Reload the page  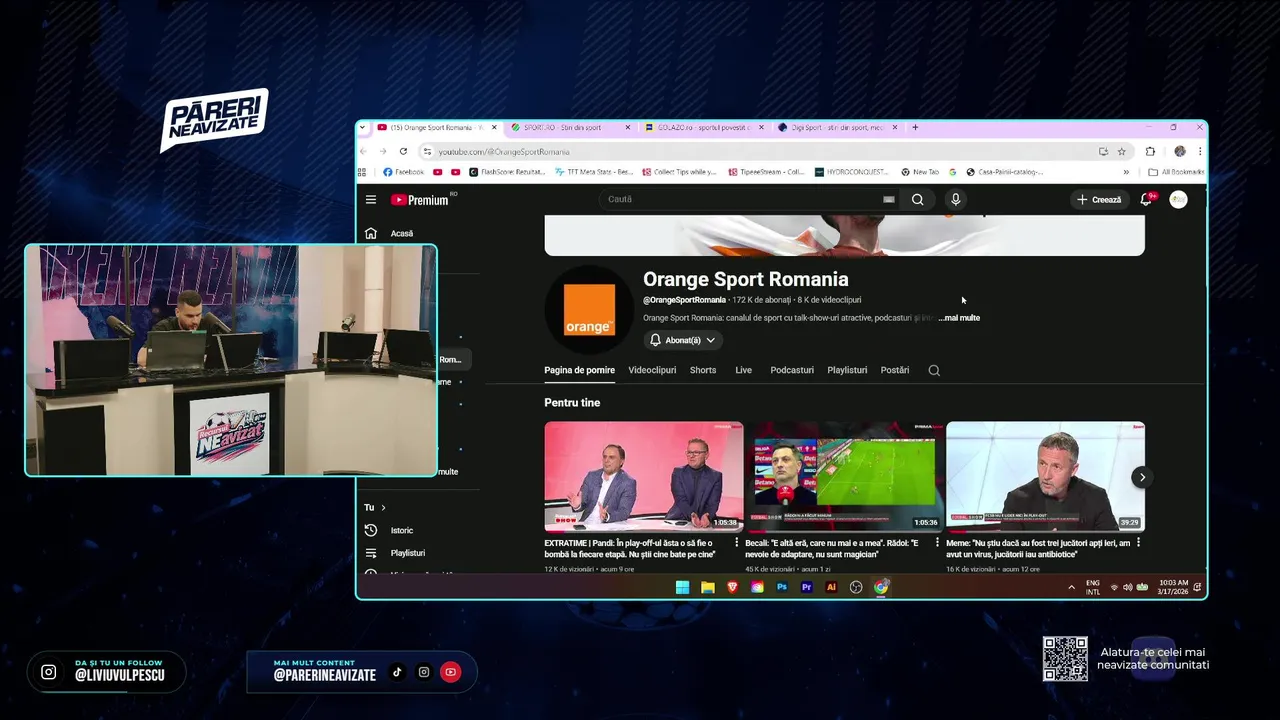403,151
